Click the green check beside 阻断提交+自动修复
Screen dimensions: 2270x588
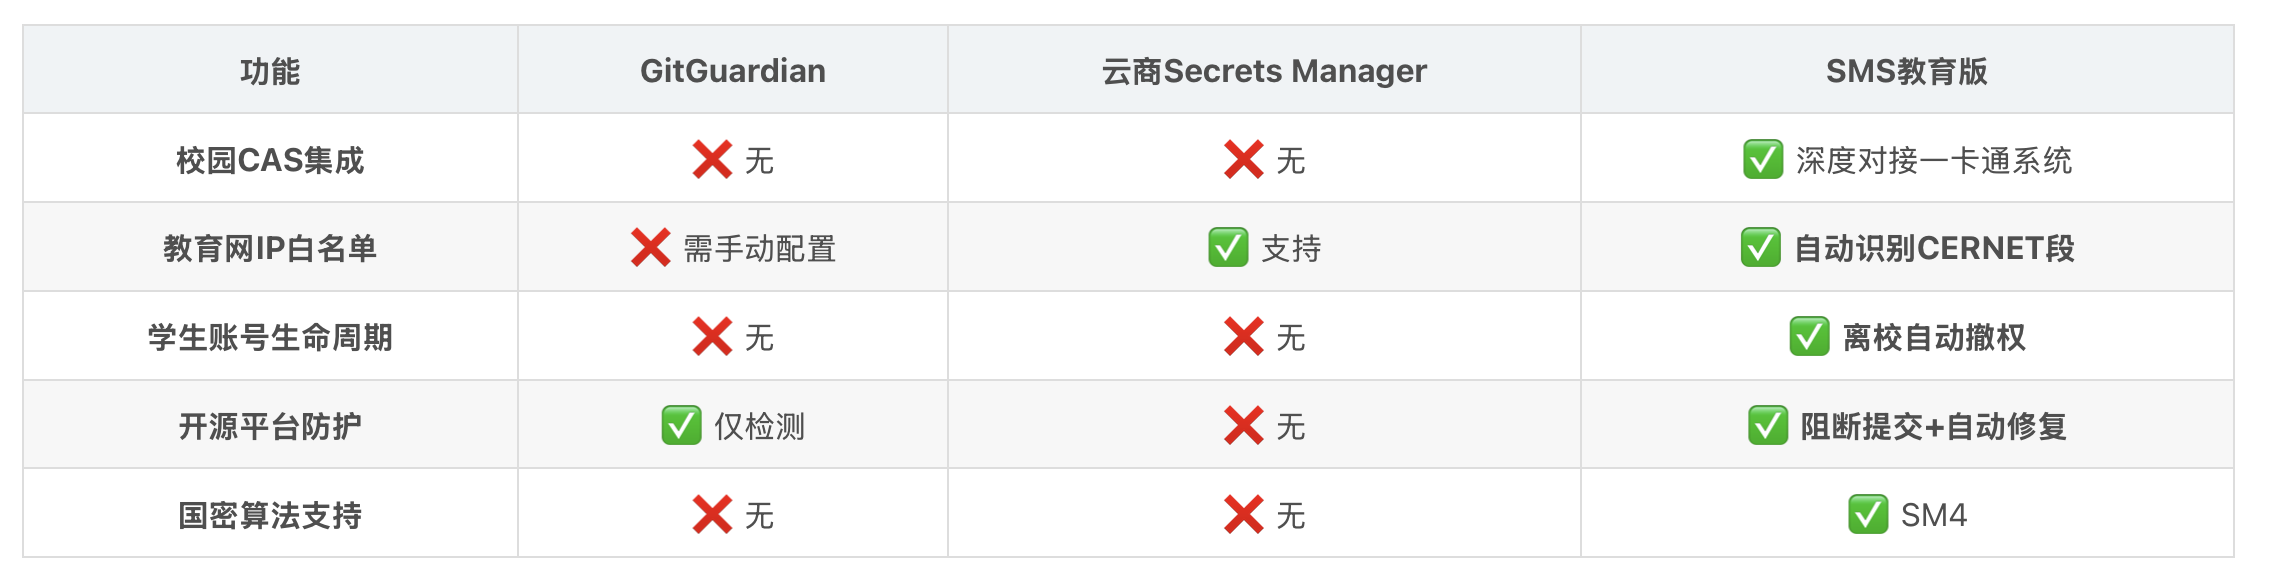pyautogui.click(x=1768, y=426)
